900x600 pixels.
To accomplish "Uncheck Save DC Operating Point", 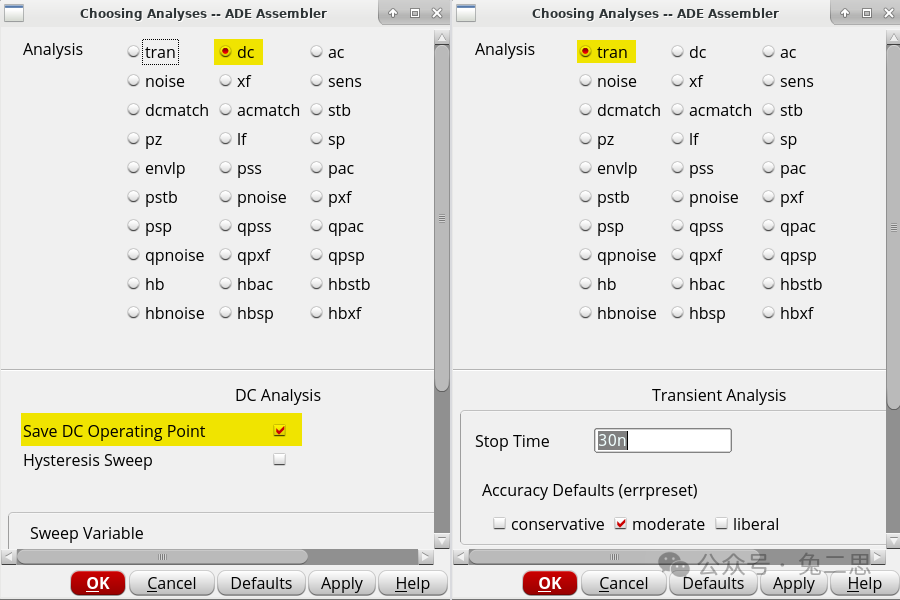I will pyautogui.click(x=280, y=431).
